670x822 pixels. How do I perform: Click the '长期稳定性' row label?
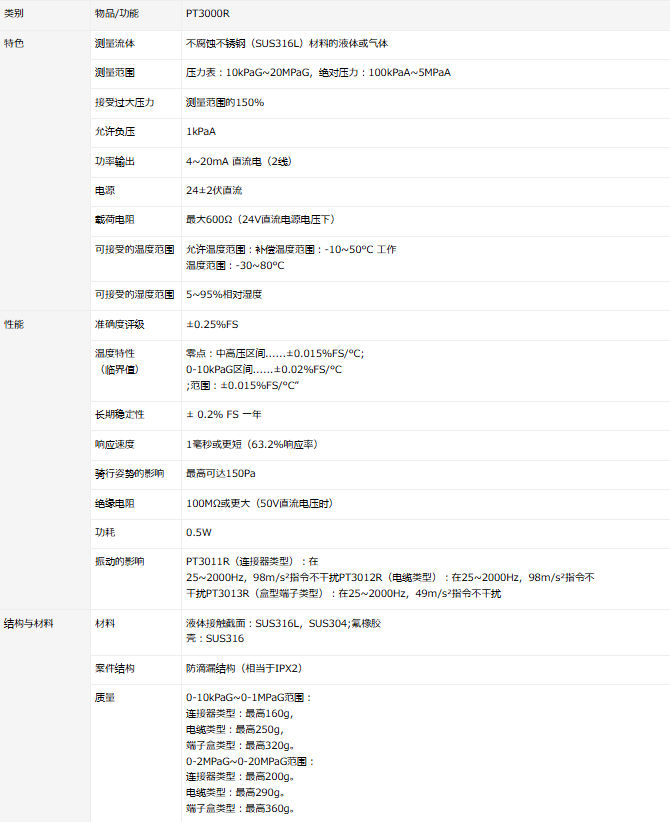pos(120,415)
